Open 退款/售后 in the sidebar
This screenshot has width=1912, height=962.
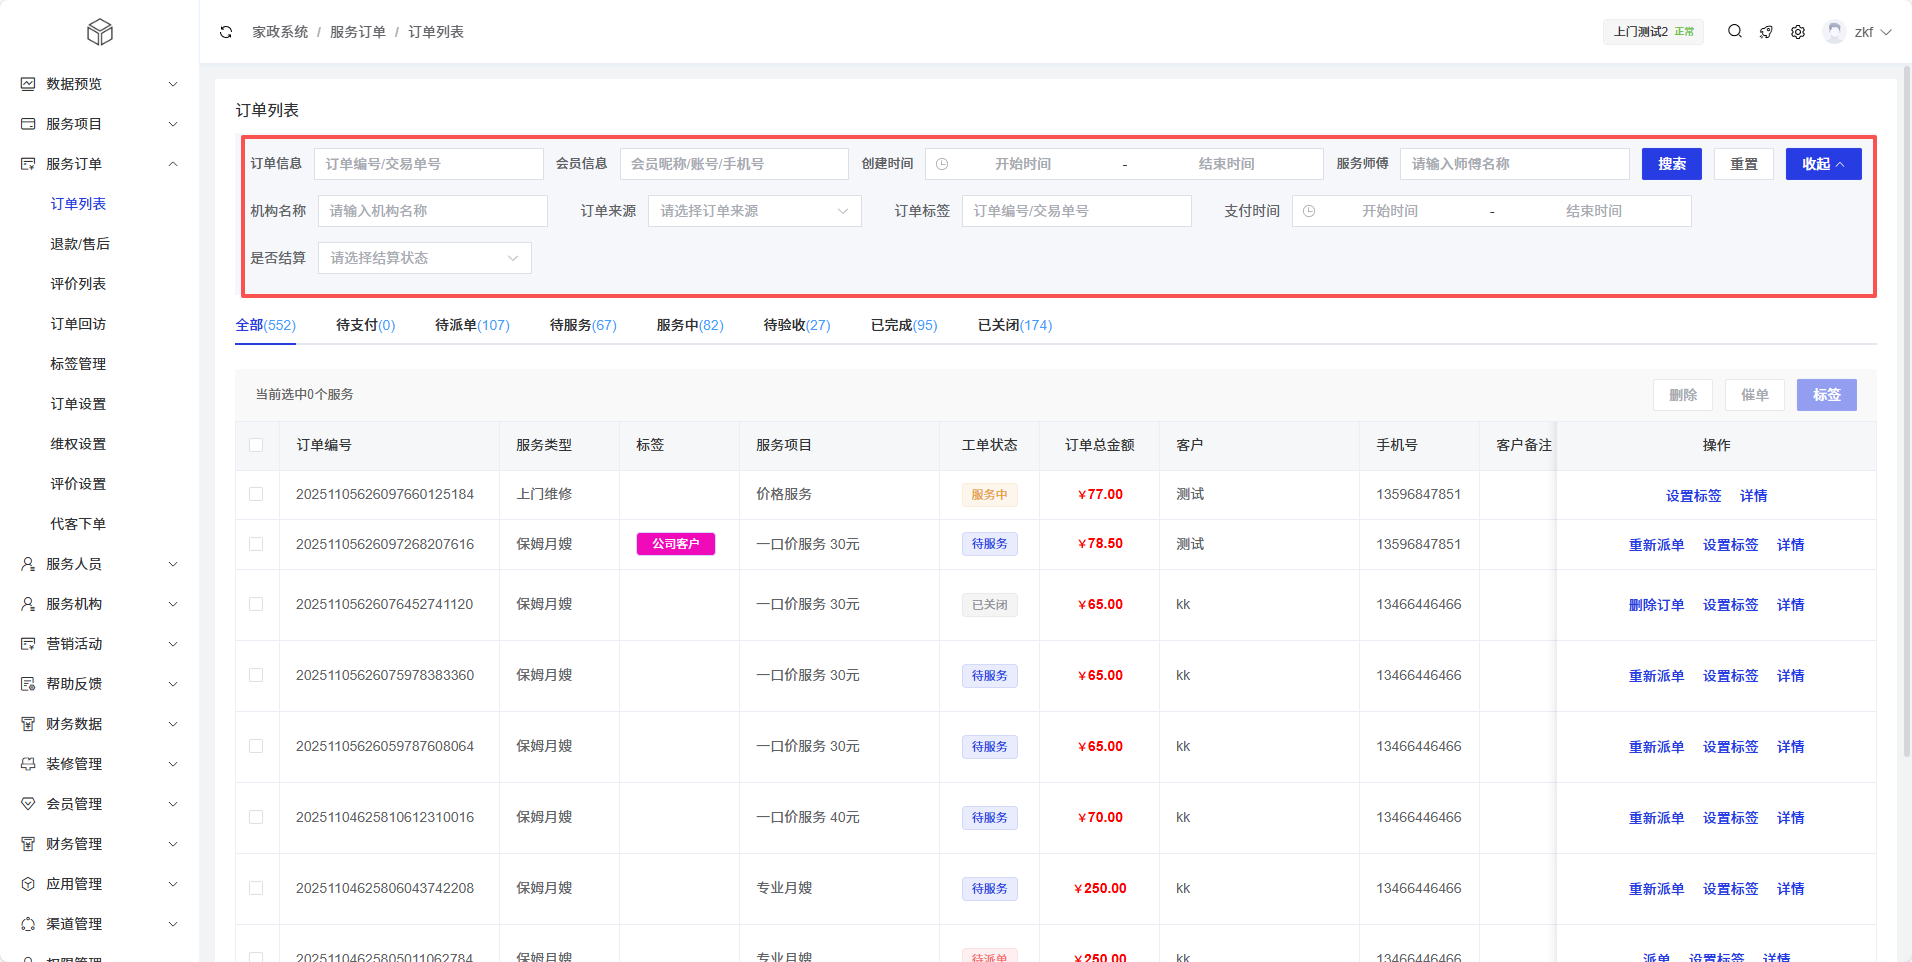pyautogui.click(x=80, y=244)
